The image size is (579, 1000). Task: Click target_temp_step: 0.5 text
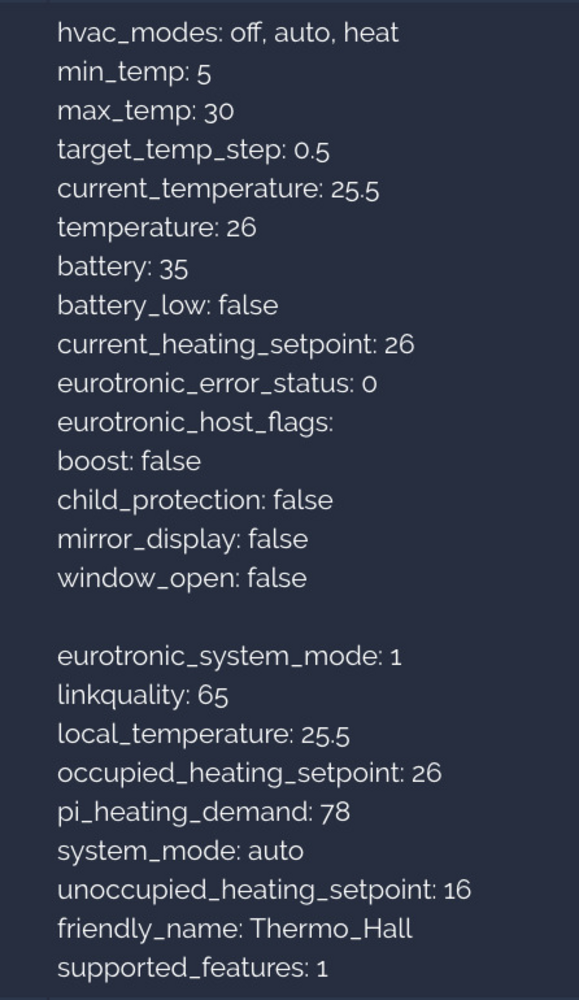[x=193, y=151]
